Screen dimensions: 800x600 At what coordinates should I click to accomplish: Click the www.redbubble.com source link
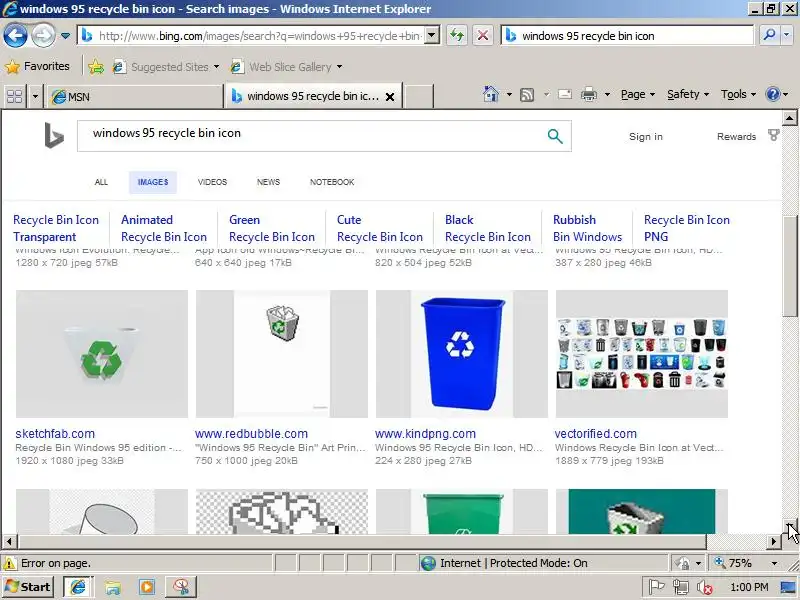252,434
